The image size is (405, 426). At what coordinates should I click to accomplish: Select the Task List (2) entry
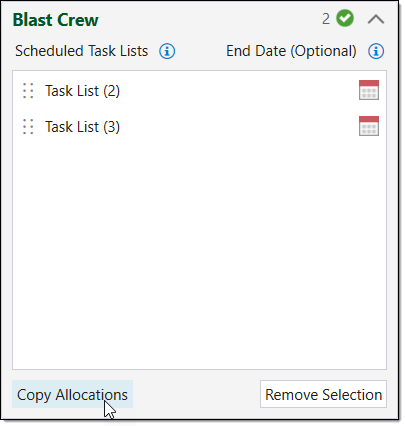click(x=82, y=91)
